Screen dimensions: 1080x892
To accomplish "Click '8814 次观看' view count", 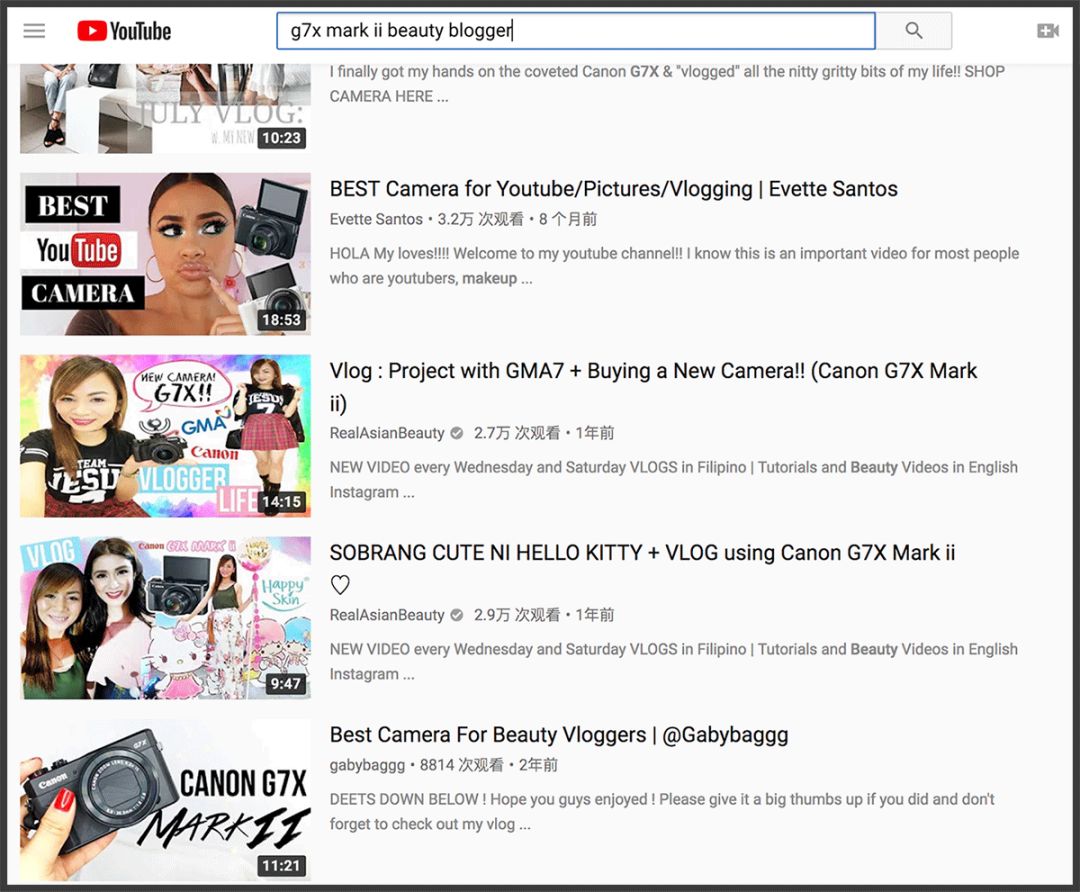I will pyautogui.click(x=461, y=765).
